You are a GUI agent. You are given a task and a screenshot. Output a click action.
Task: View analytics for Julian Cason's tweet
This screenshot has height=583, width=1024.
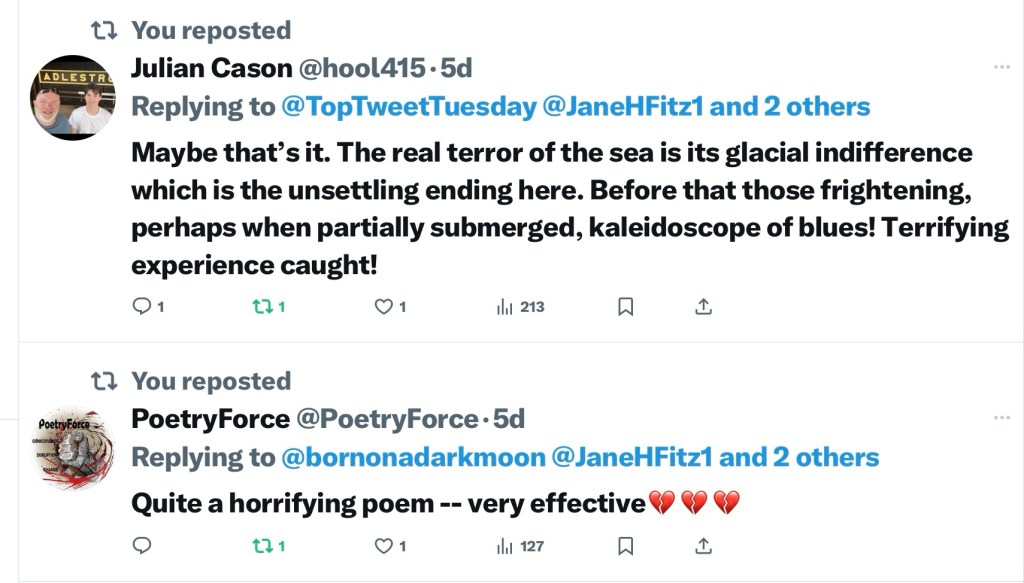point(505,307)
